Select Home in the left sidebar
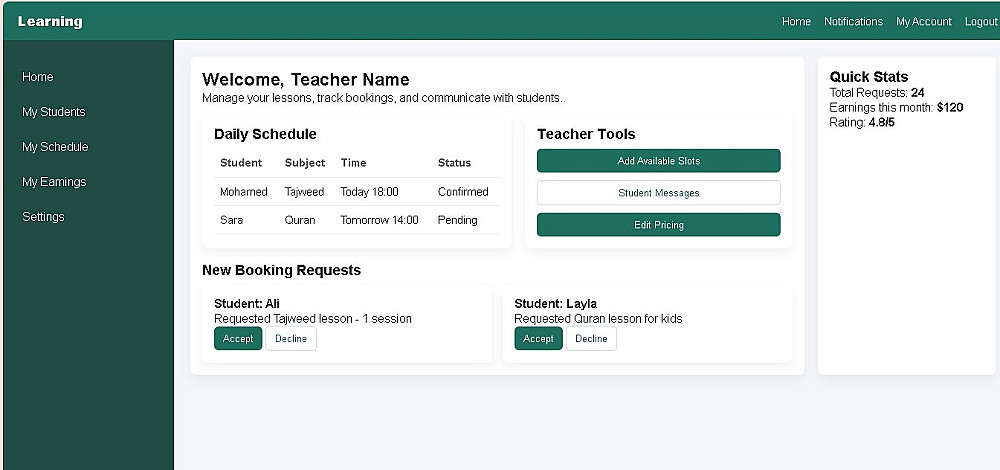This screenshot has height=470, width=1000. (x=38, y=77)
